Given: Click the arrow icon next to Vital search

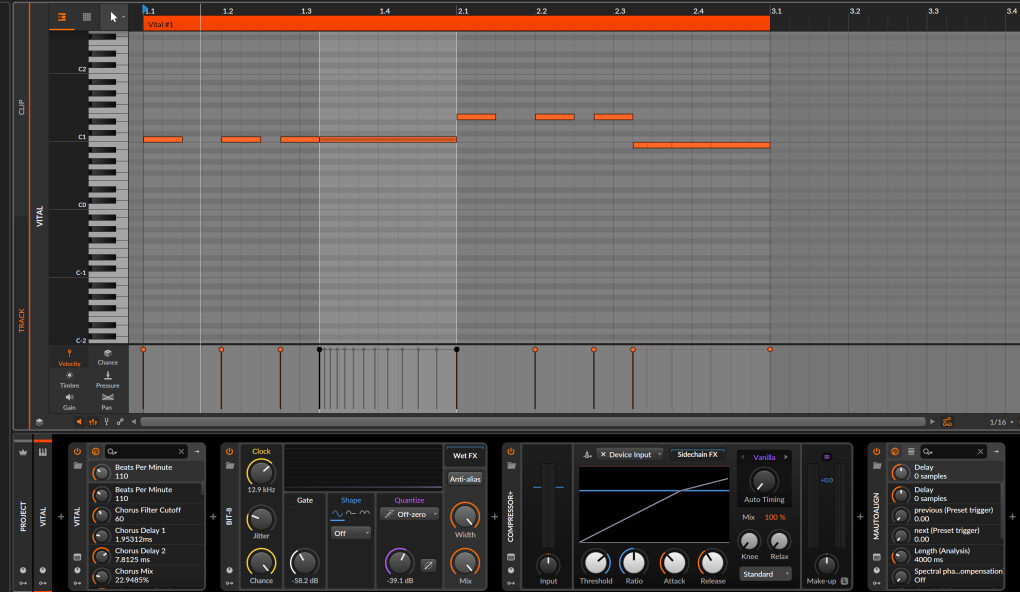Looking at the screenshot, I should pos(196,451).
